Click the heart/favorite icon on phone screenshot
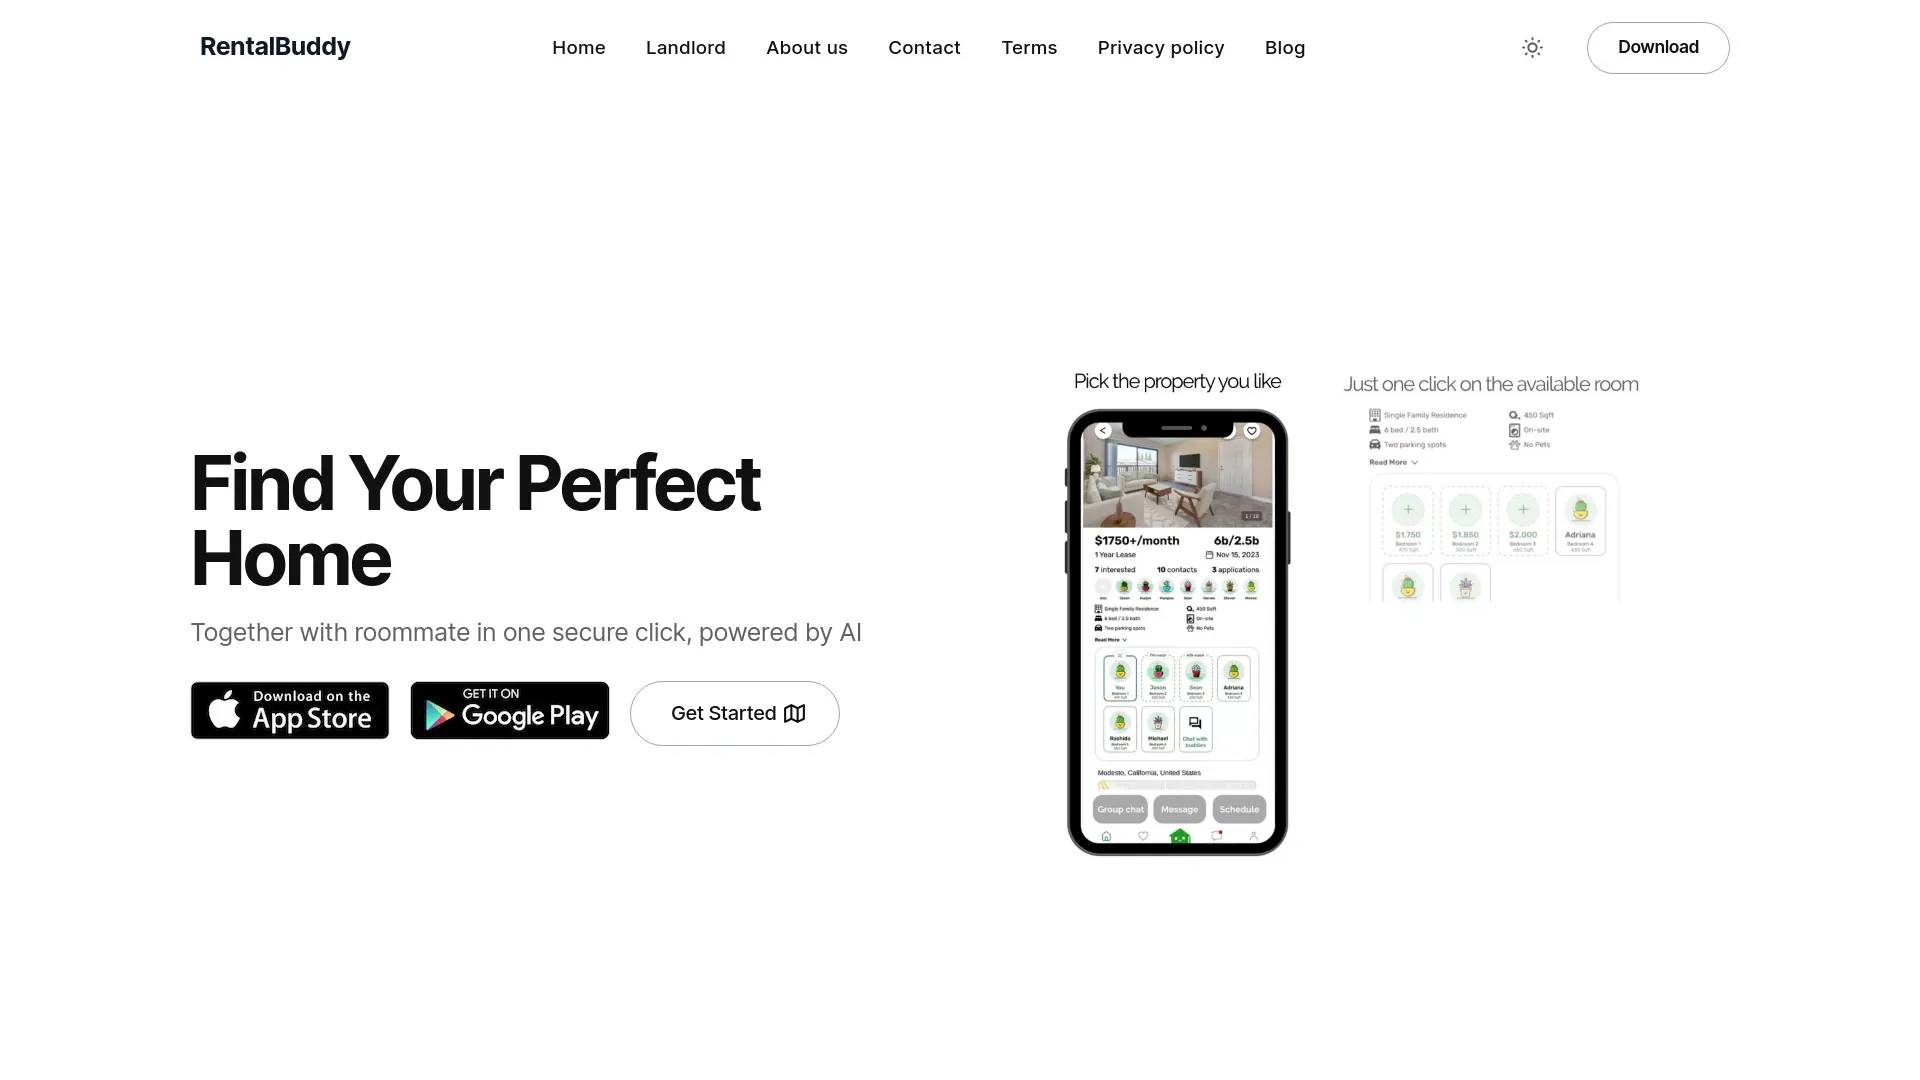Viewport: 1920px width, 1080px height. coord(1253,431)
